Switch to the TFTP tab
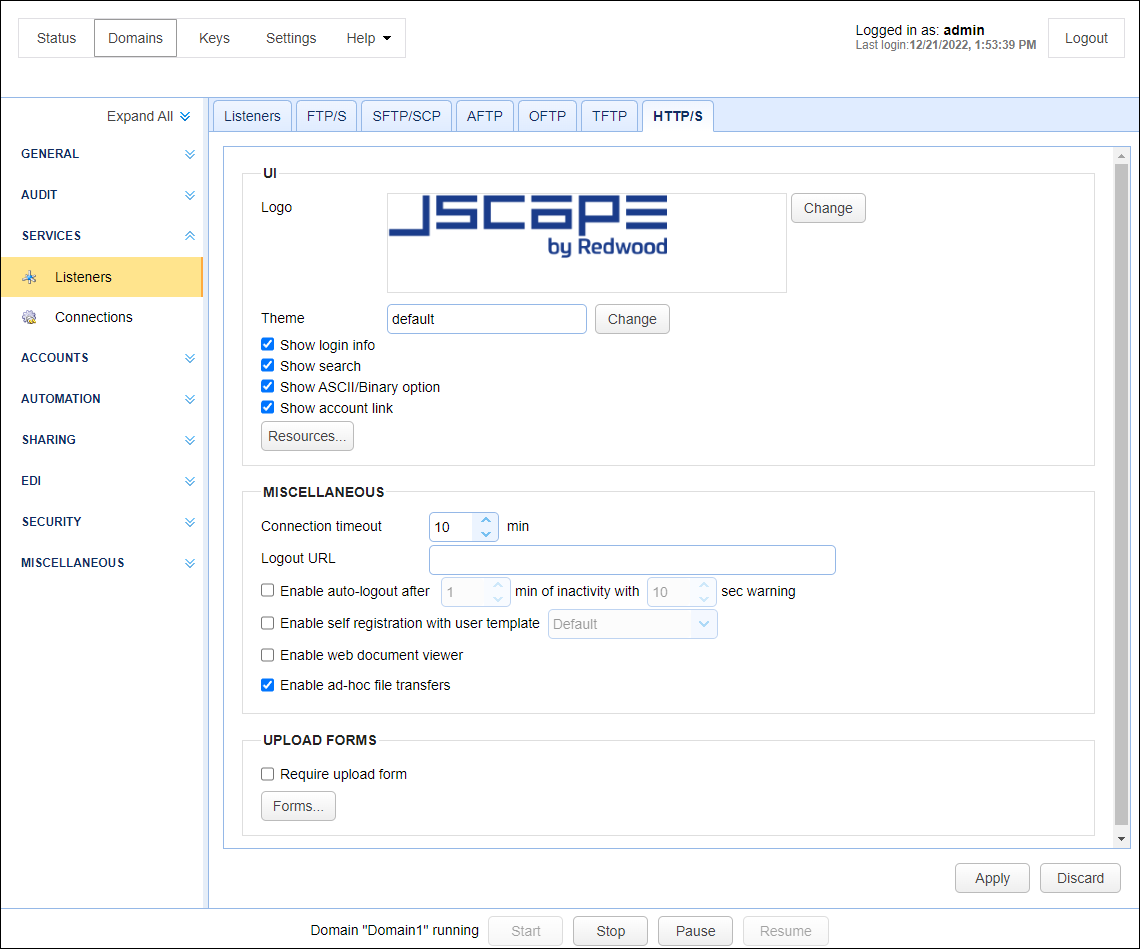Screen dimensions: 1140x949 609,116
